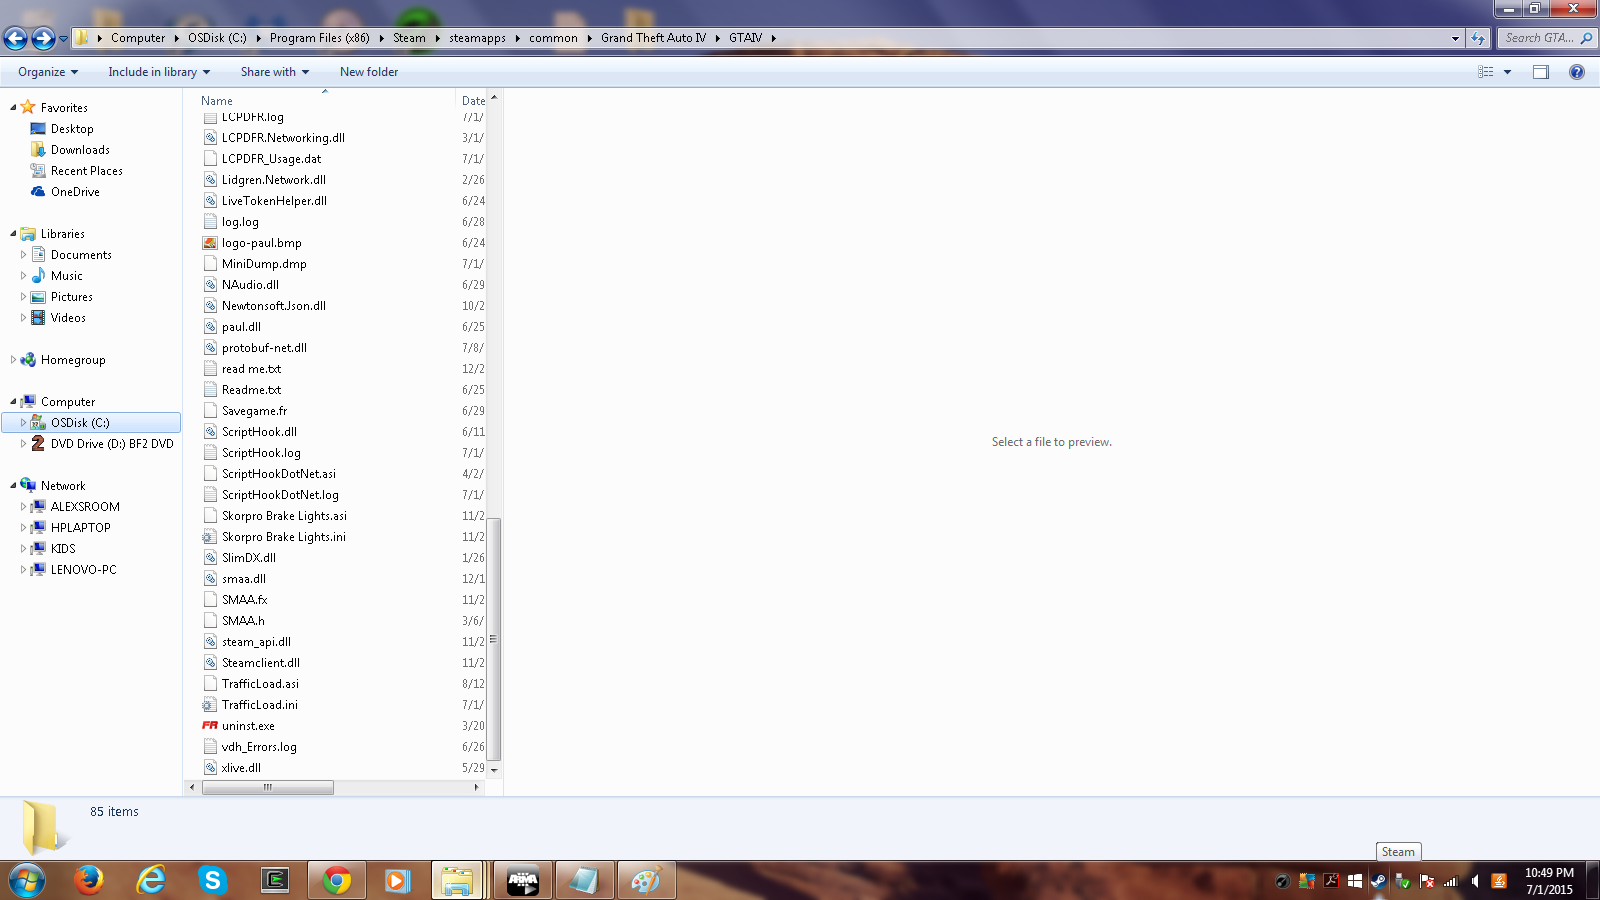Click the change view icon
The image size is (1600, 900).
click(x=1486, y=72)
